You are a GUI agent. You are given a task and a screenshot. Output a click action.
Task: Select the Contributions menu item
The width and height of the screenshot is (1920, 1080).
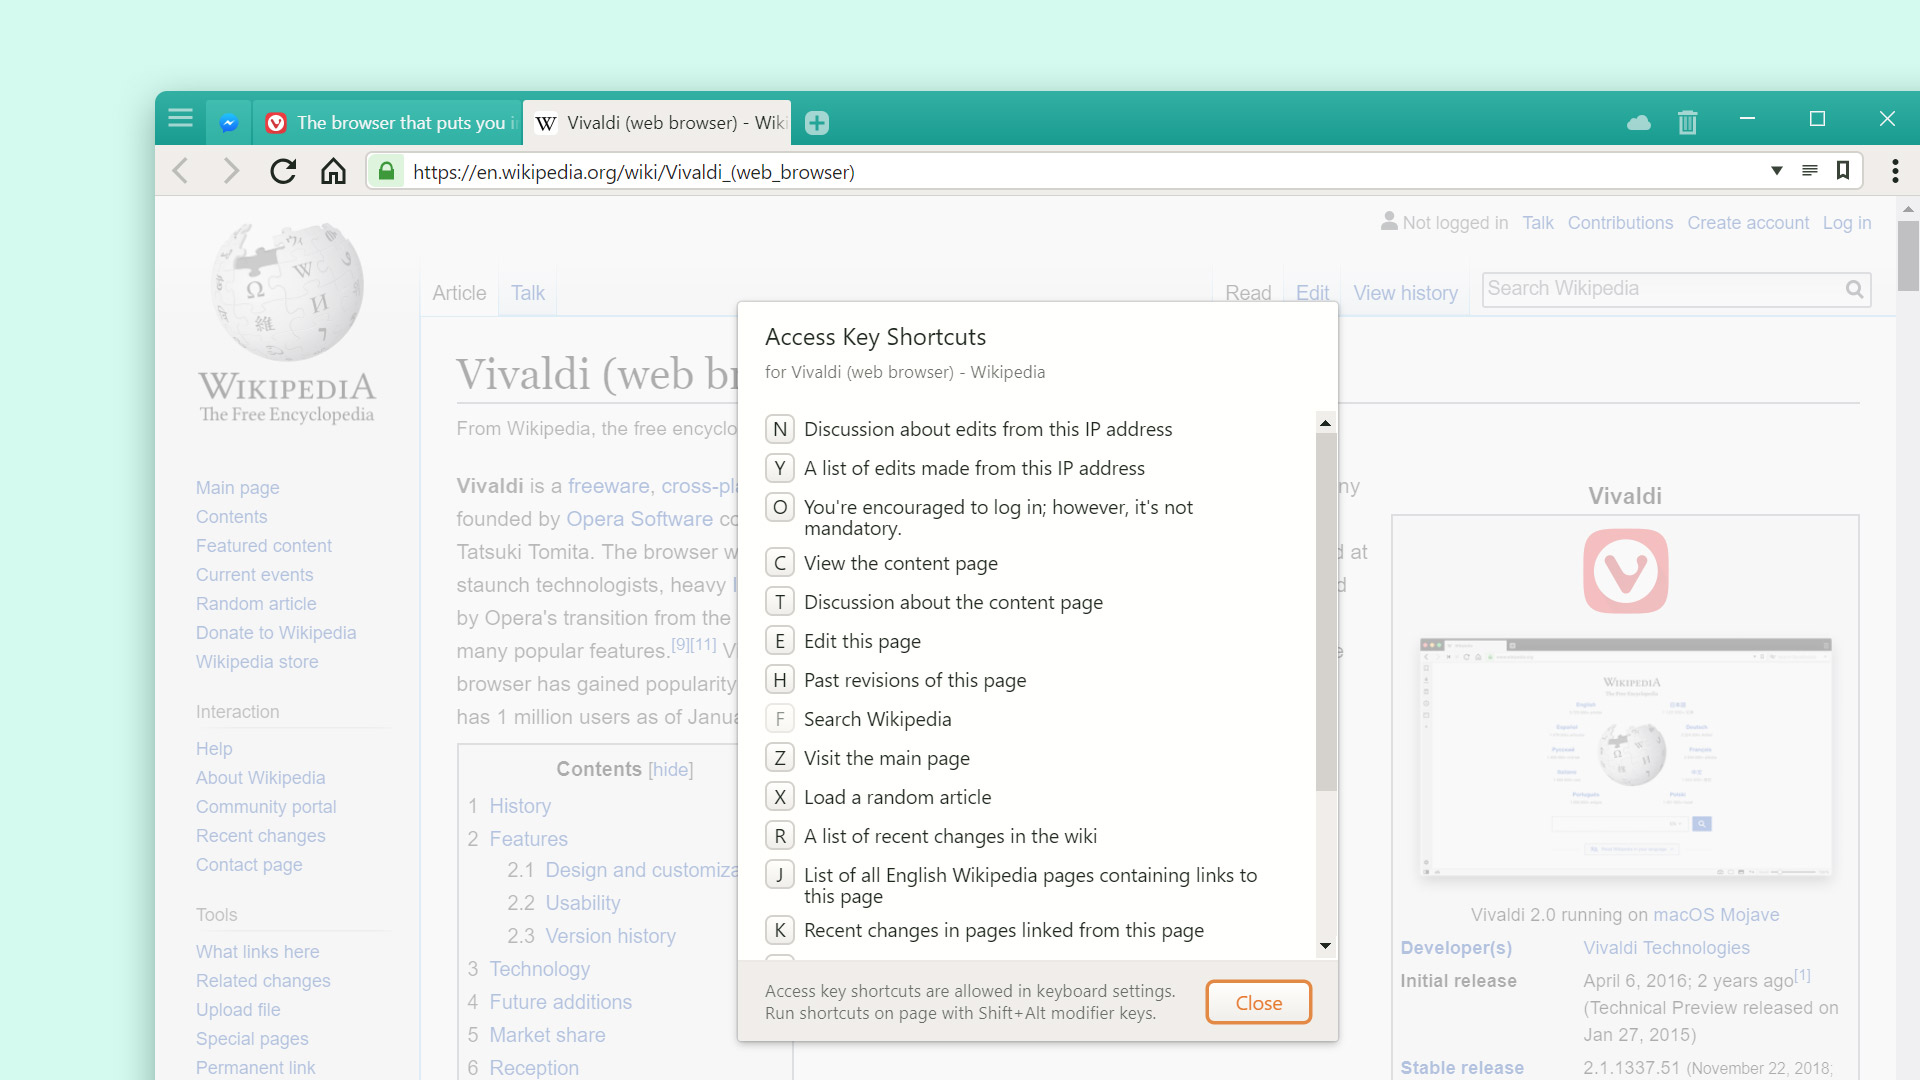[1619, 222]
